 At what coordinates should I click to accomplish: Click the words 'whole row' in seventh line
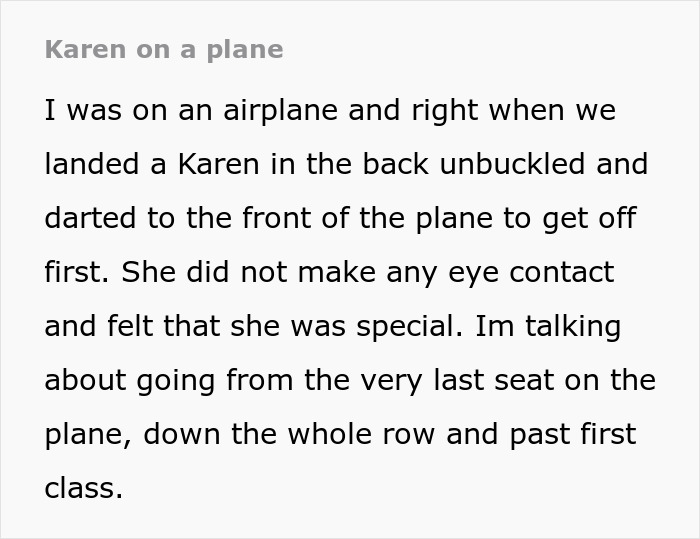385,435
